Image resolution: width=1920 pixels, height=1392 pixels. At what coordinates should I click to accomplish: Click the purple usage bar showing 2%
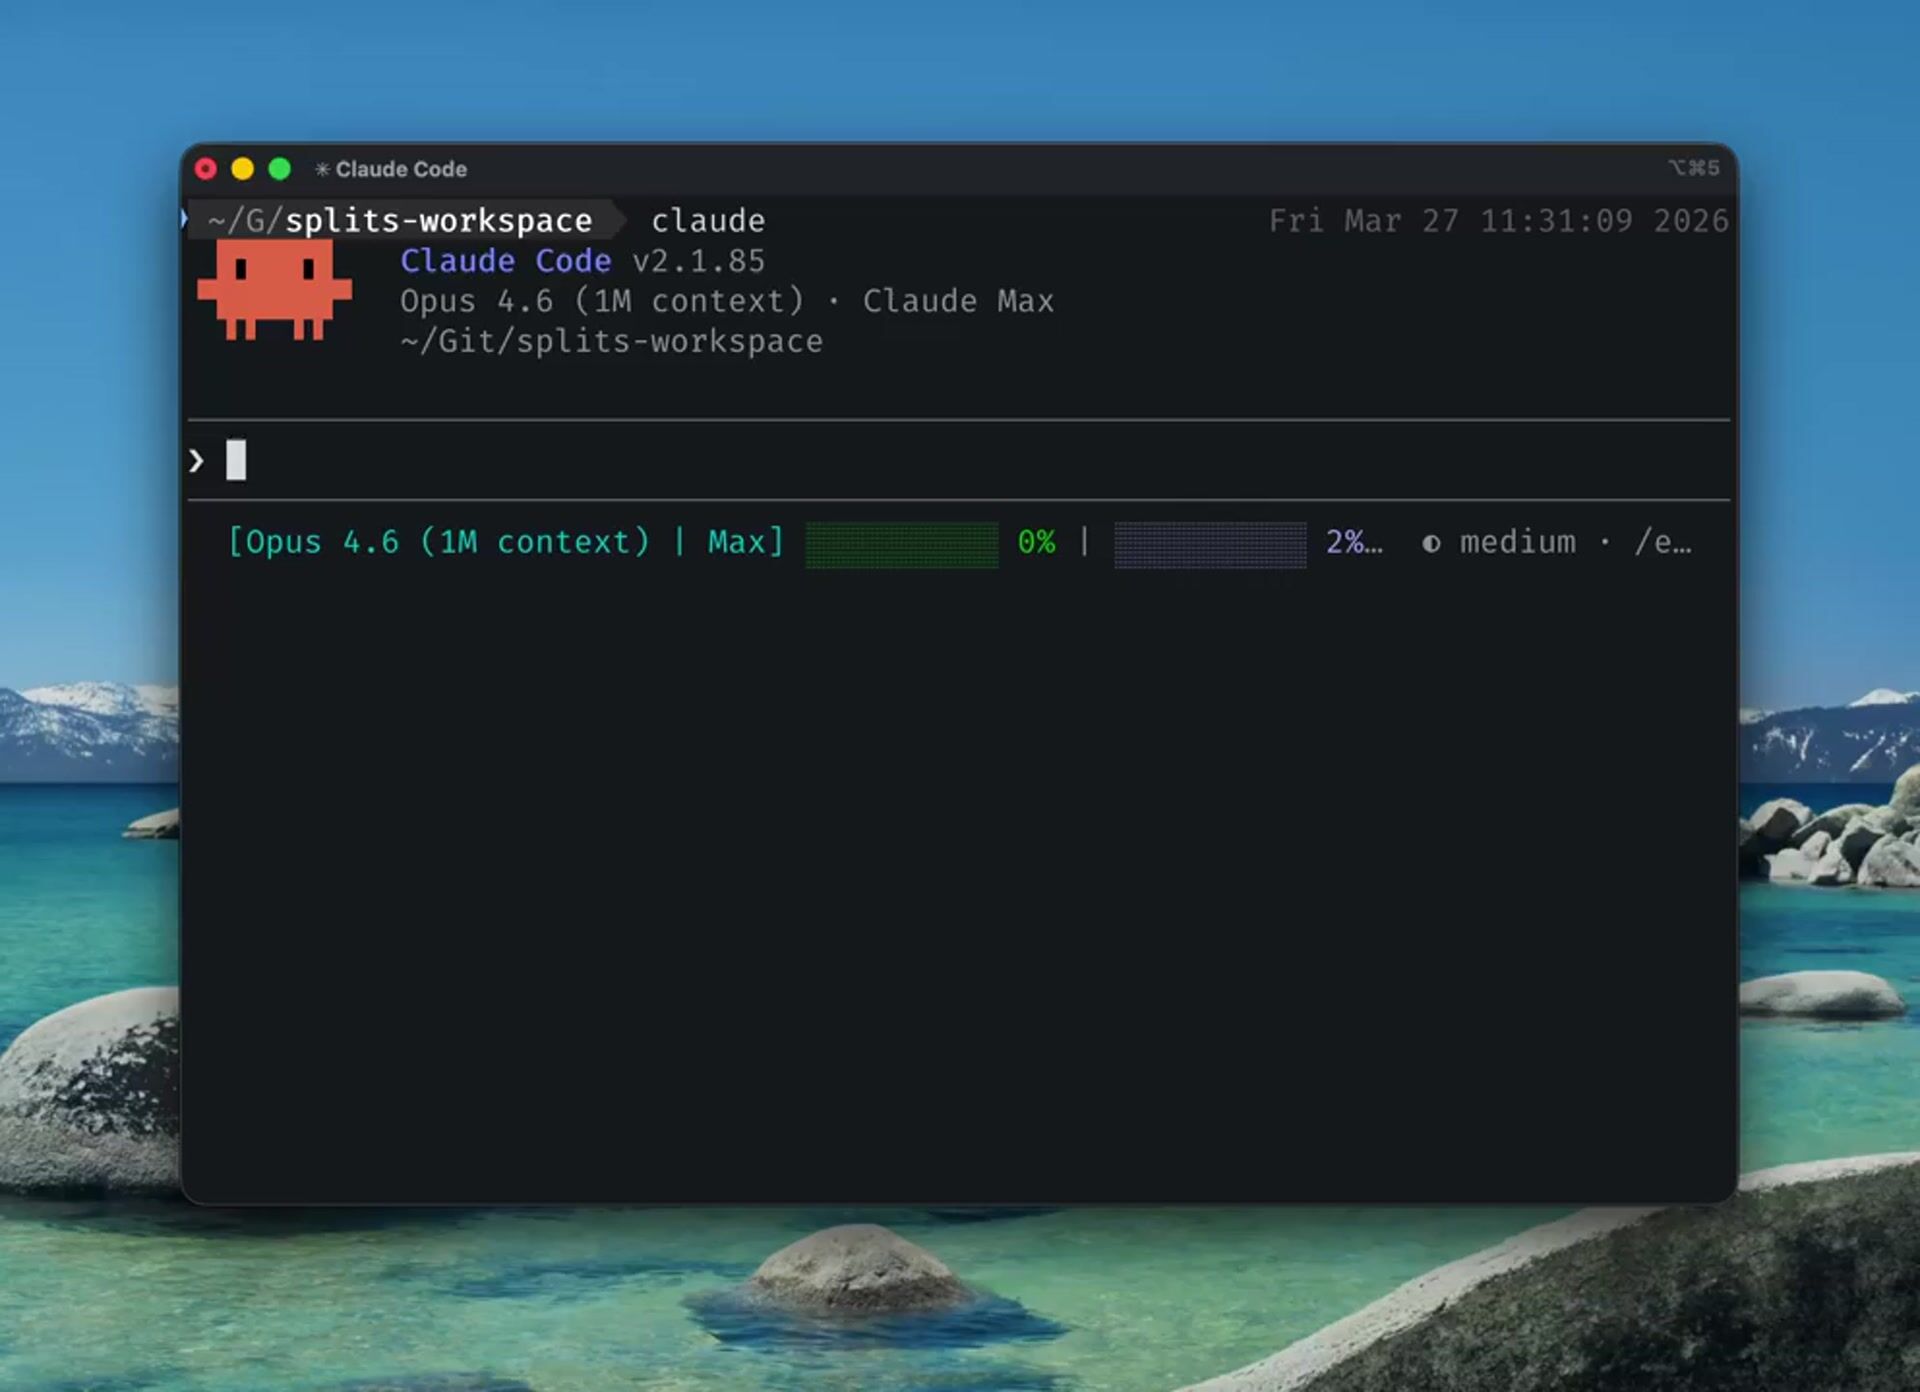click(x=1209, y=544)
